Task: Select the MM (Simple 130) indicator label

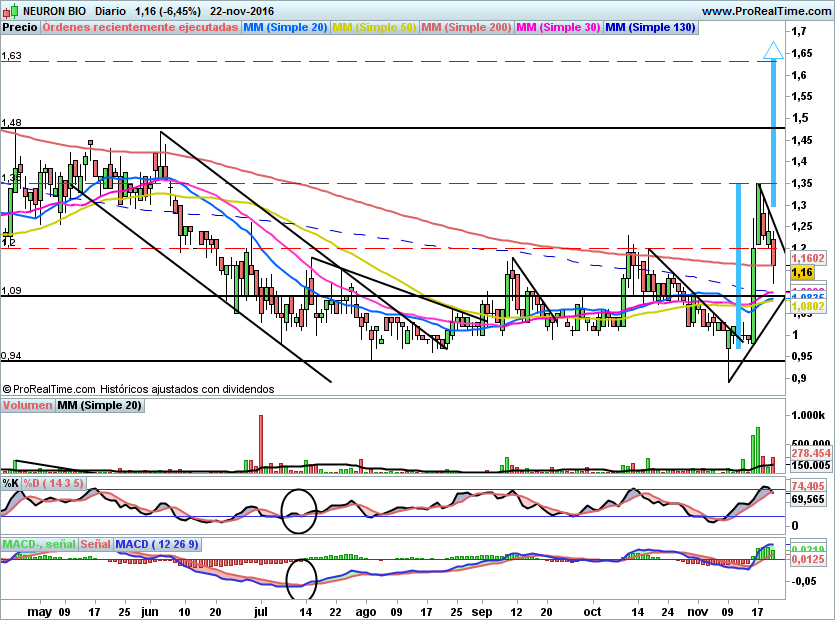Action: [650, 28]
